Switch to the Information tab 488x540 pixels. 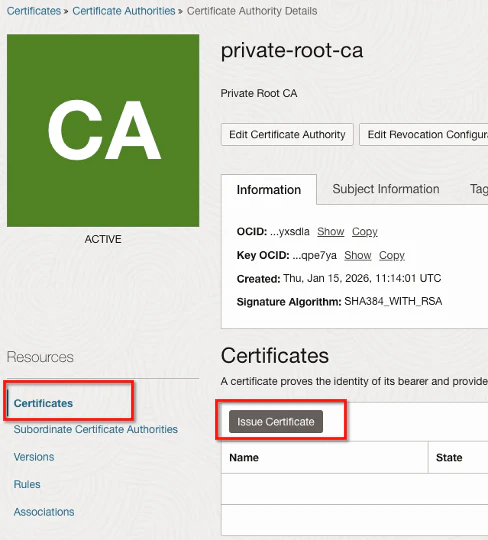point(269,190)
